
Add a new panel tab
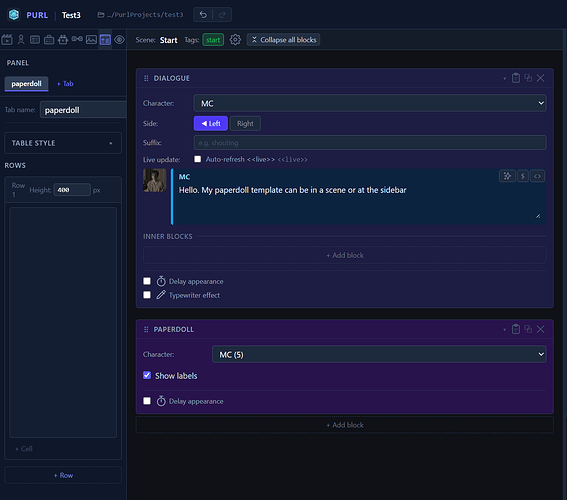tap(65, 84)
